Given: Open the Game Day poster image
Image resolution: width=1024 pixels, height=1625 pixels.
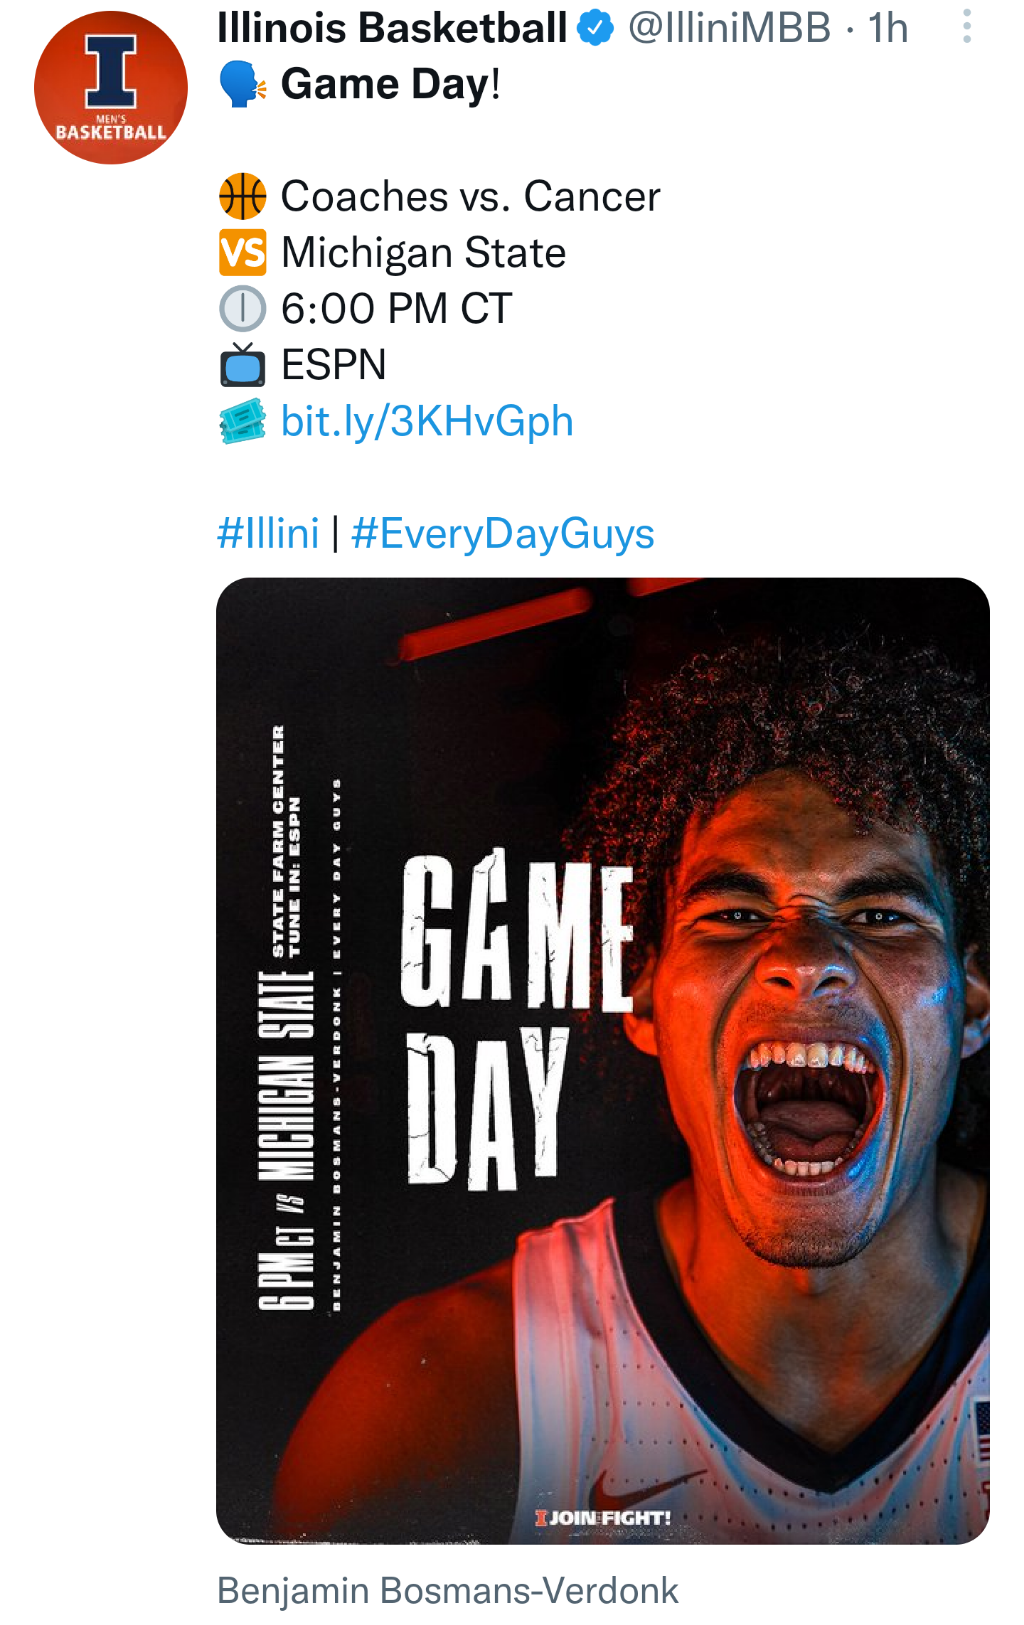Looking at the screenshot, I should tap(602, 1060).
